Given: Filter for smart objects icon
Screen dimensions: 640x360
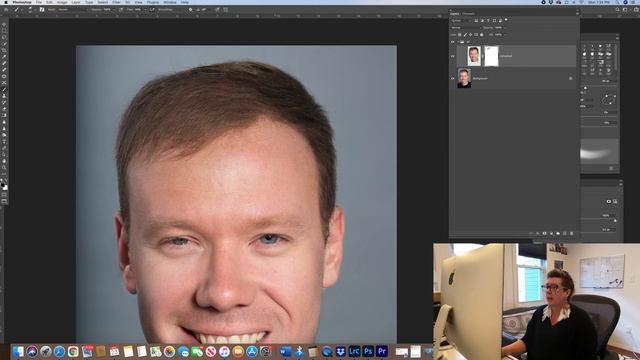Looking at the screenshot, I should point(500,20).
